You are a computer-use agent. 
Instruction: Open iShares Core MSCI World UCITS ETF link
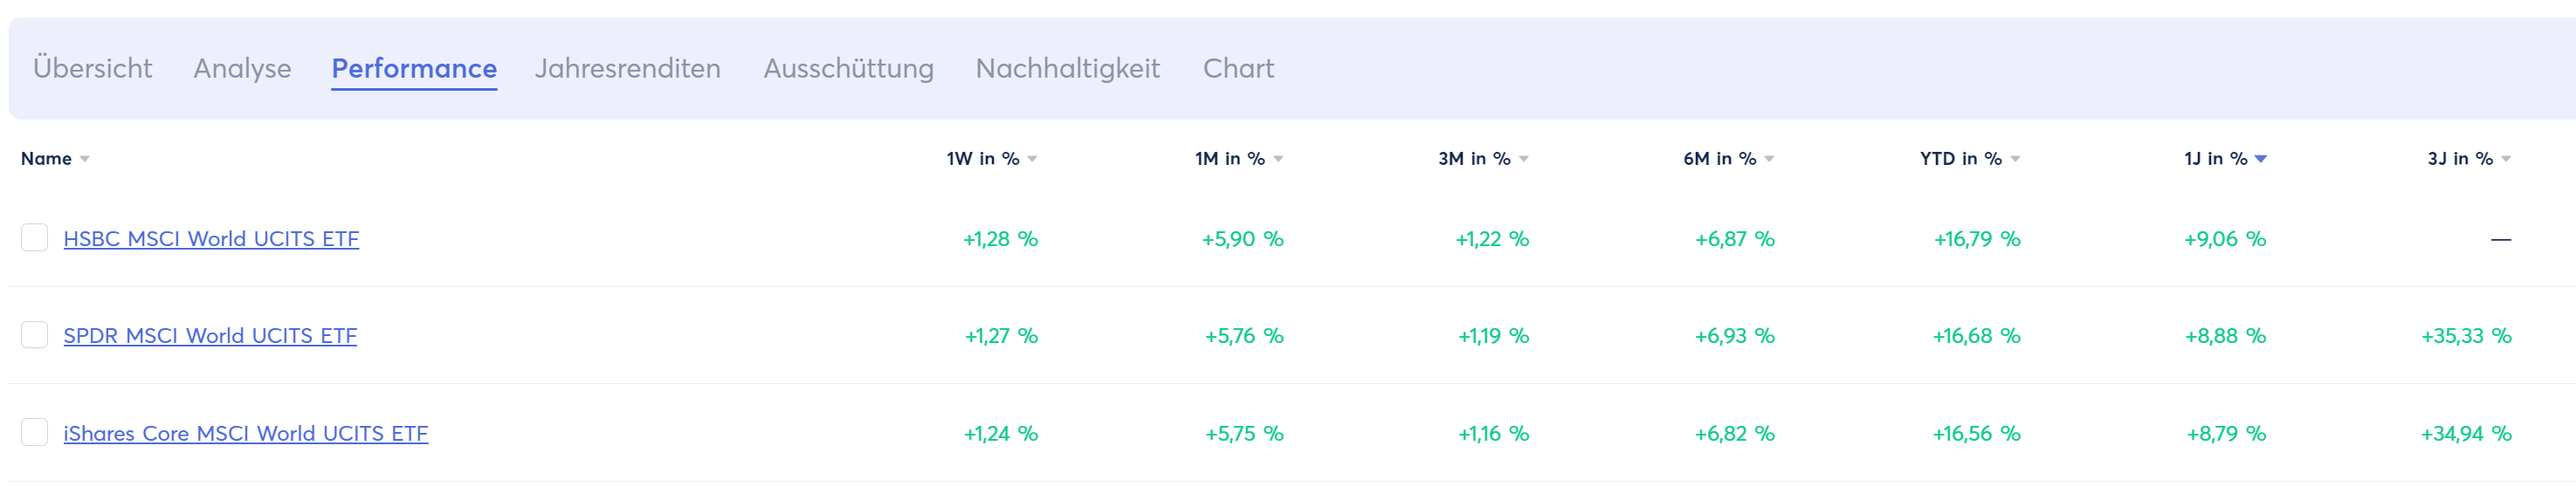(x=245, y=433)
